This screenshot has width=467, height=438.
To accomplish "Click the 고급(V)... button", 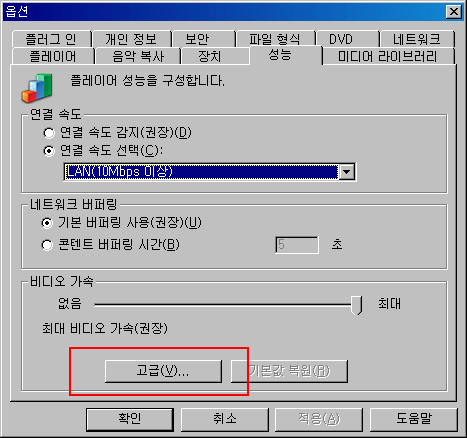I will [x=163, y=371].
